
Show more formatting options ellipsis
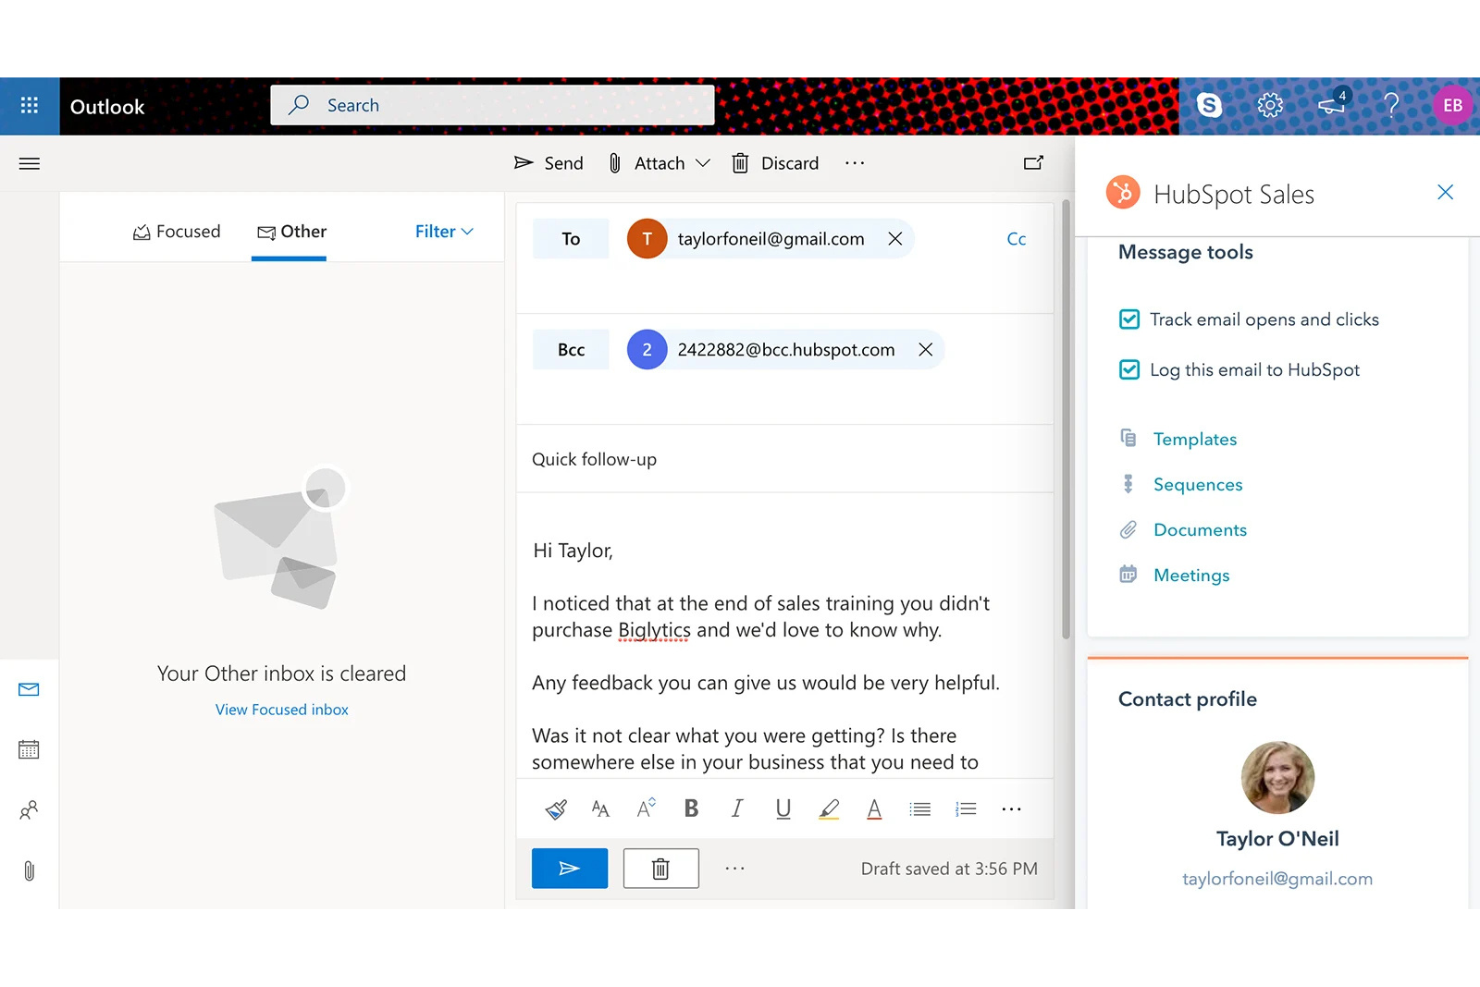(x=1011, y=809)
